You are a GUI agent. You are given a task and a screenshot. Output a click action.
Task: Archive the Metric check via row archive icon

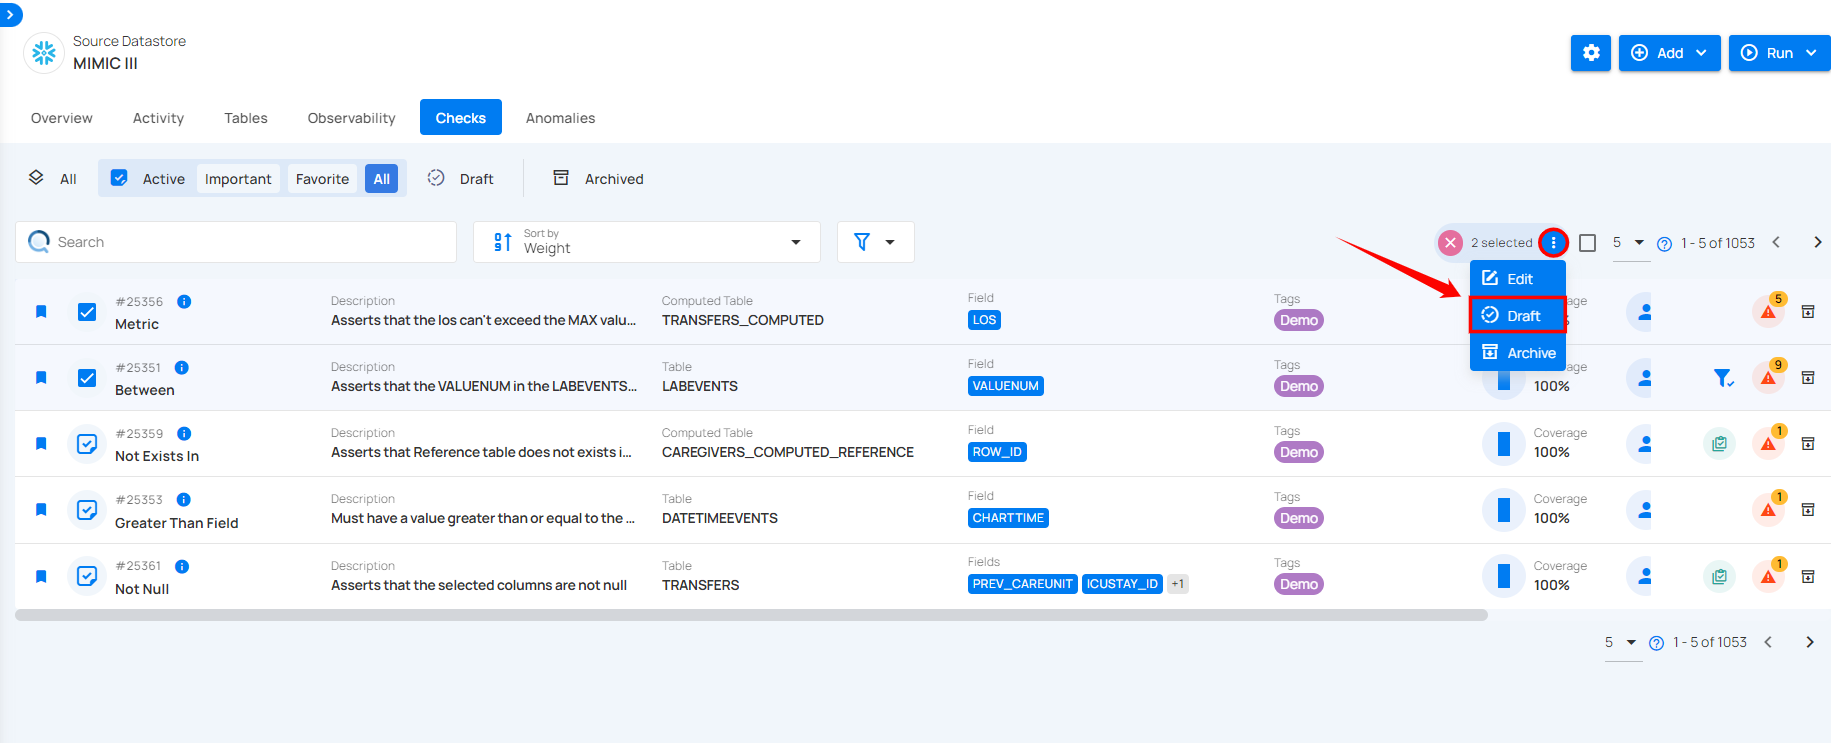[1808, 312]
